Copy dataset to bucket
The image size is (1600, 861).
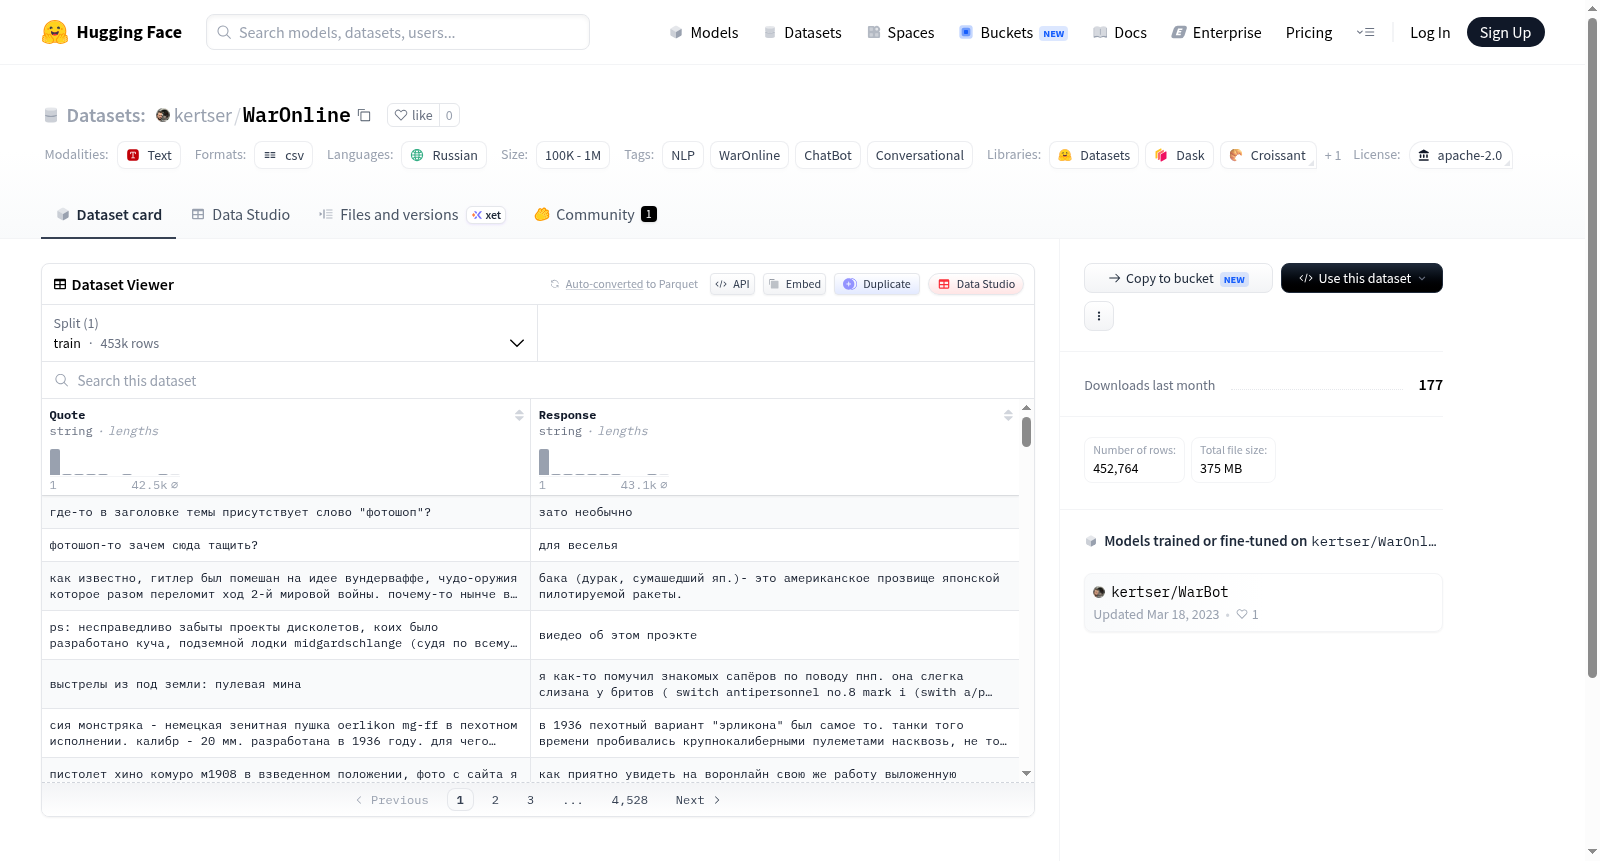(1178, 278)
